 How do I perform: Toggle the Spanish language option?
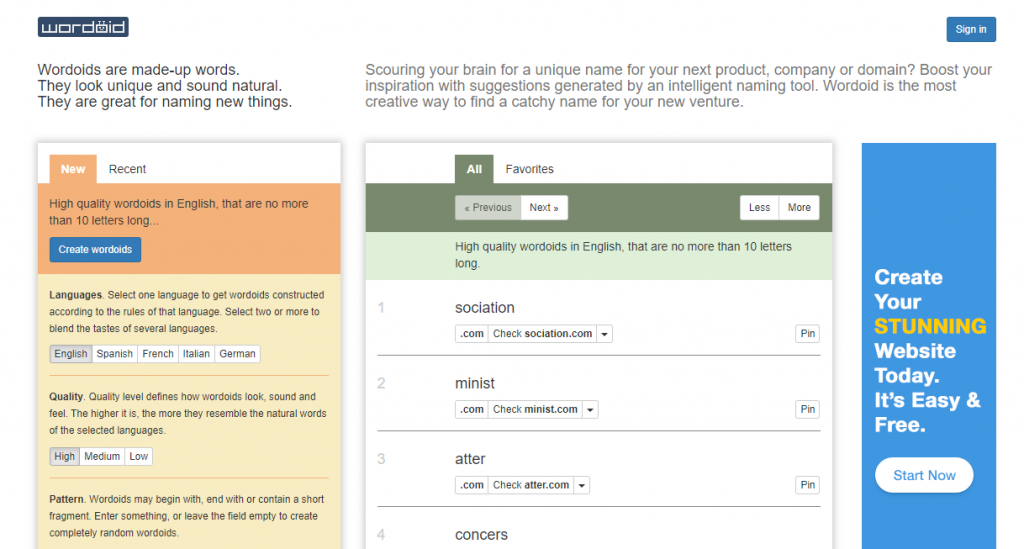coord(115,354)
